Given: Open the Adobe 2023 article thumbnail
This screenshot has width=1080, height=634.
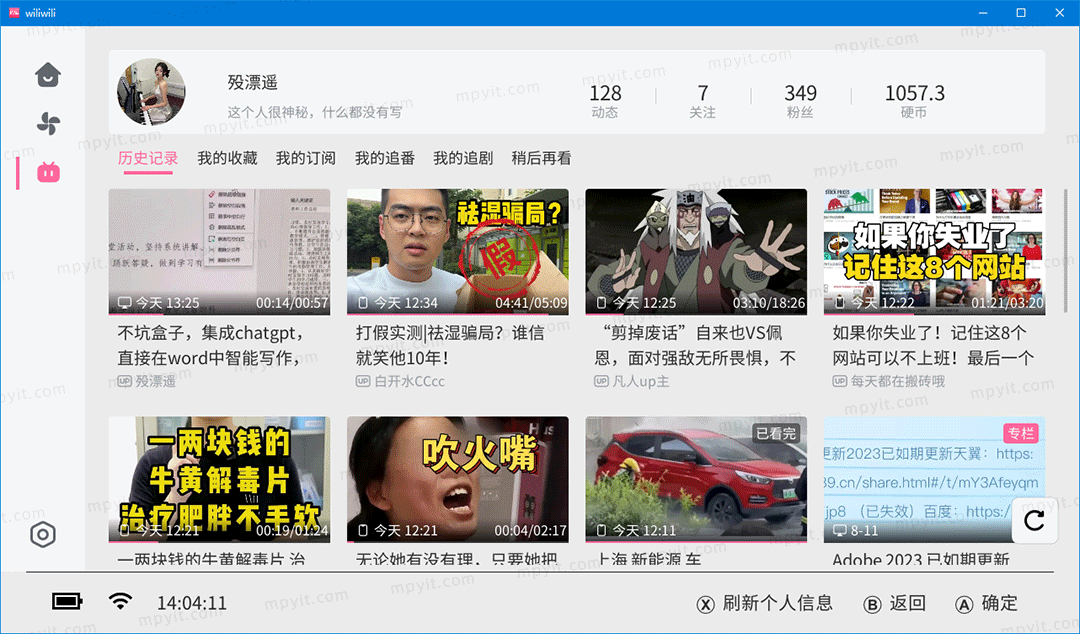Looking at the screenshot, I should click(935, 479).
